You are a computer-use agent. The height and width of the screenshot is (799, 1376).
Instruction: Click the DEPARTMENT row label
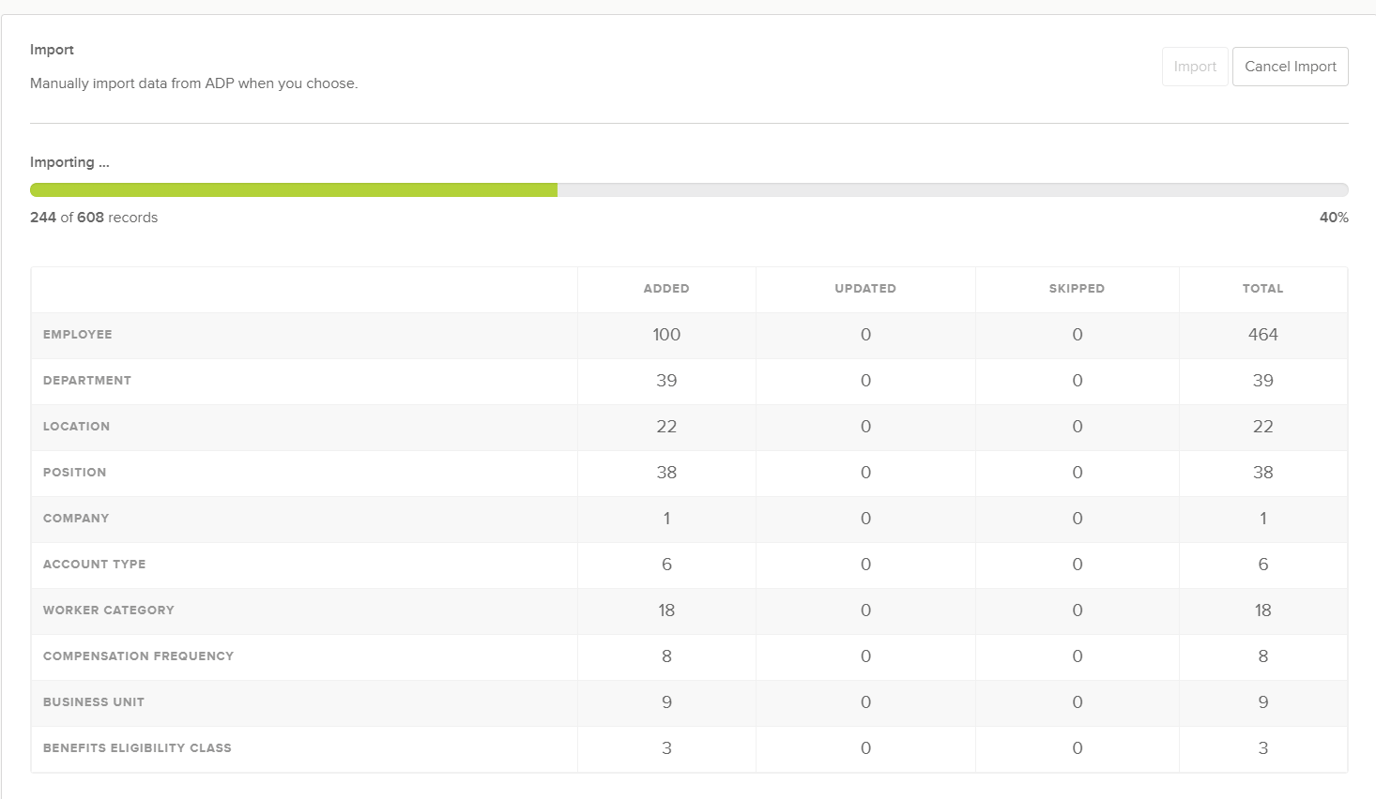tap(87, 380)
